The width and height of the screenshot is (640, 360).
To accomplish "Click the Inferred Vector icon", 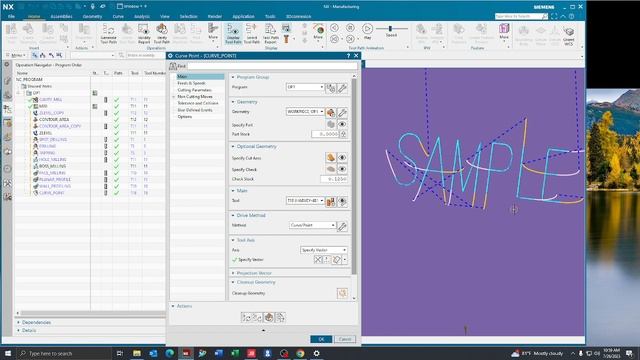I will point(337,260).
